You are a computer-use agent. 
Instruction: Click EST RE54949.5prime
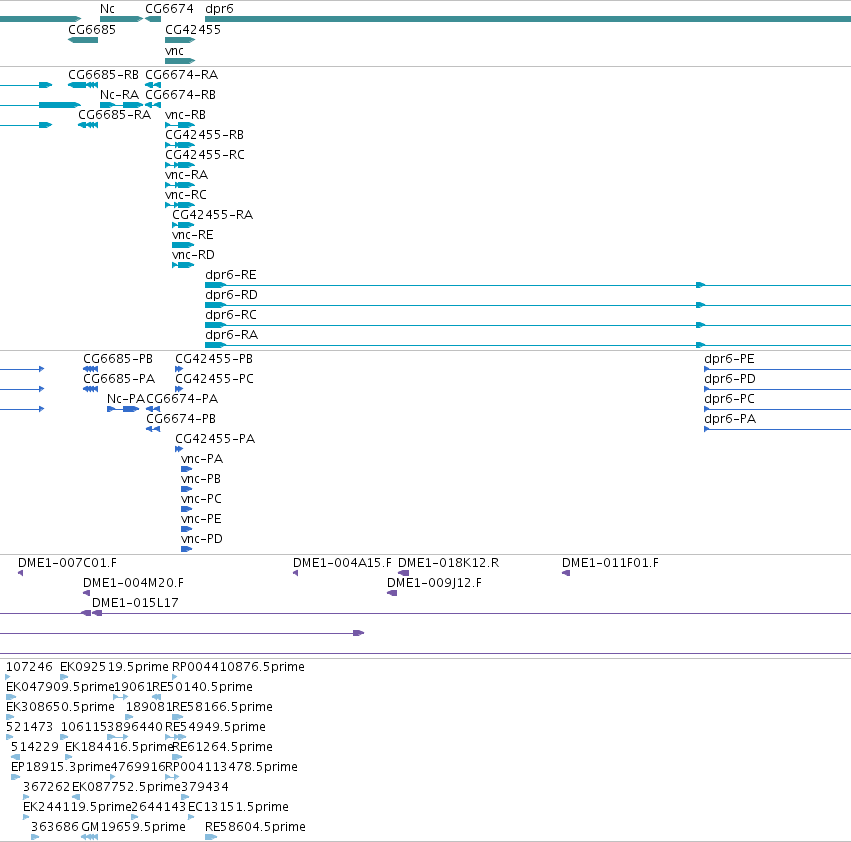pos(215,727)
